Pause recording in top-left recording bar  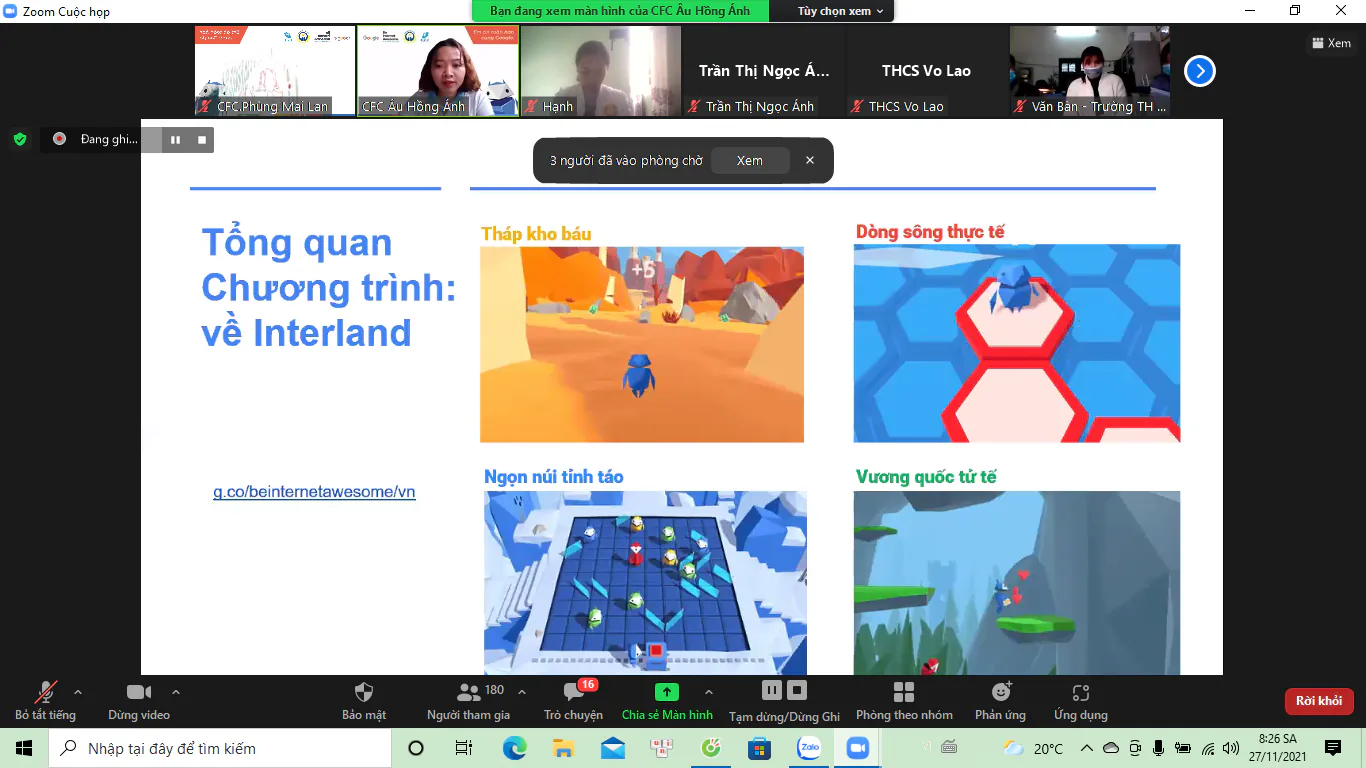tap(175, 140)
